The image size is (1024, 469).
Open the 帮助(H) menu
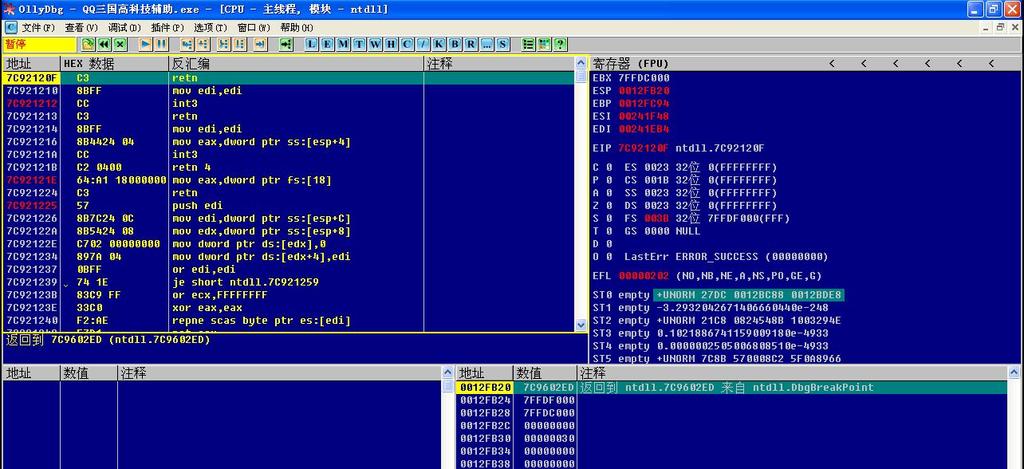pos(296,27)
